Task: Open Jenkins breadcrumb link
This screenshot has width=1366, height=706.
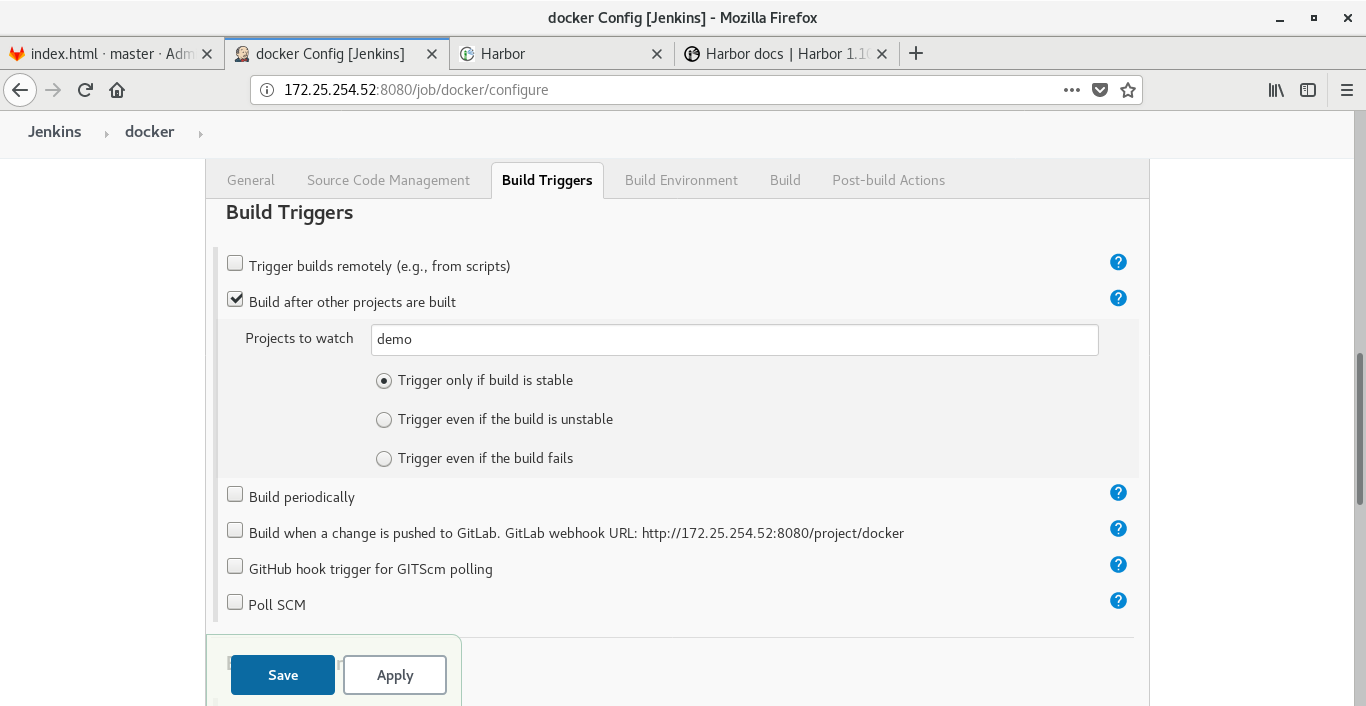Action: (55, 132)
